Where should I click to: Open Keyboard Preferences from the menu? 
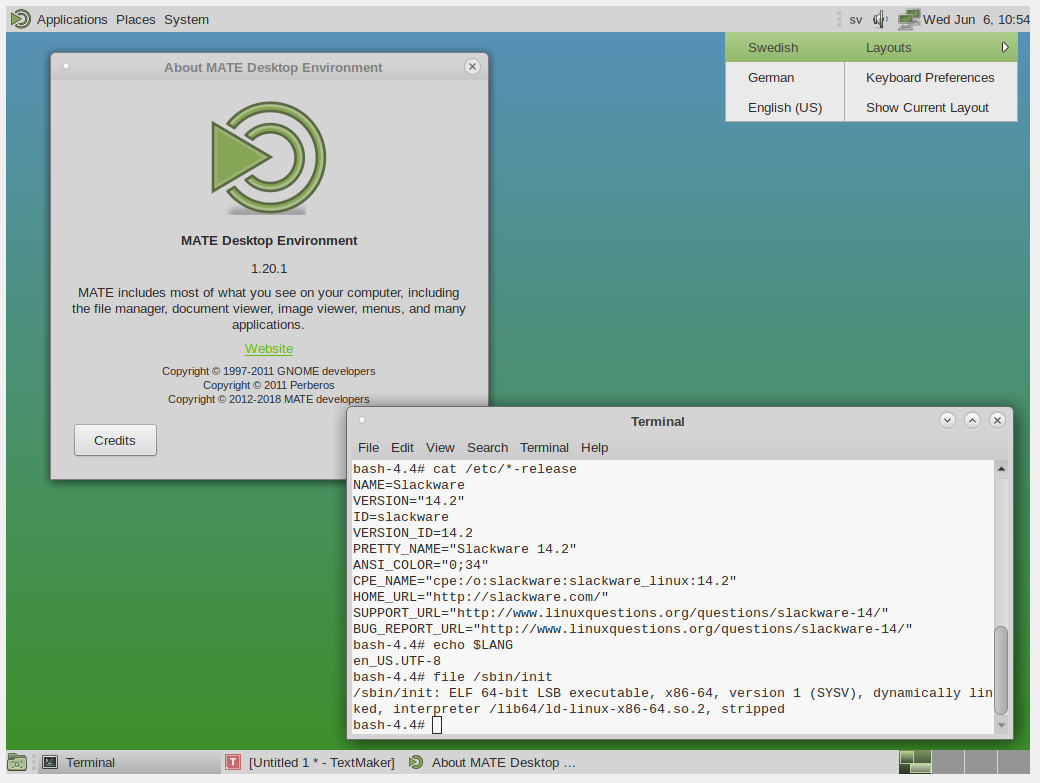point(930,77)
